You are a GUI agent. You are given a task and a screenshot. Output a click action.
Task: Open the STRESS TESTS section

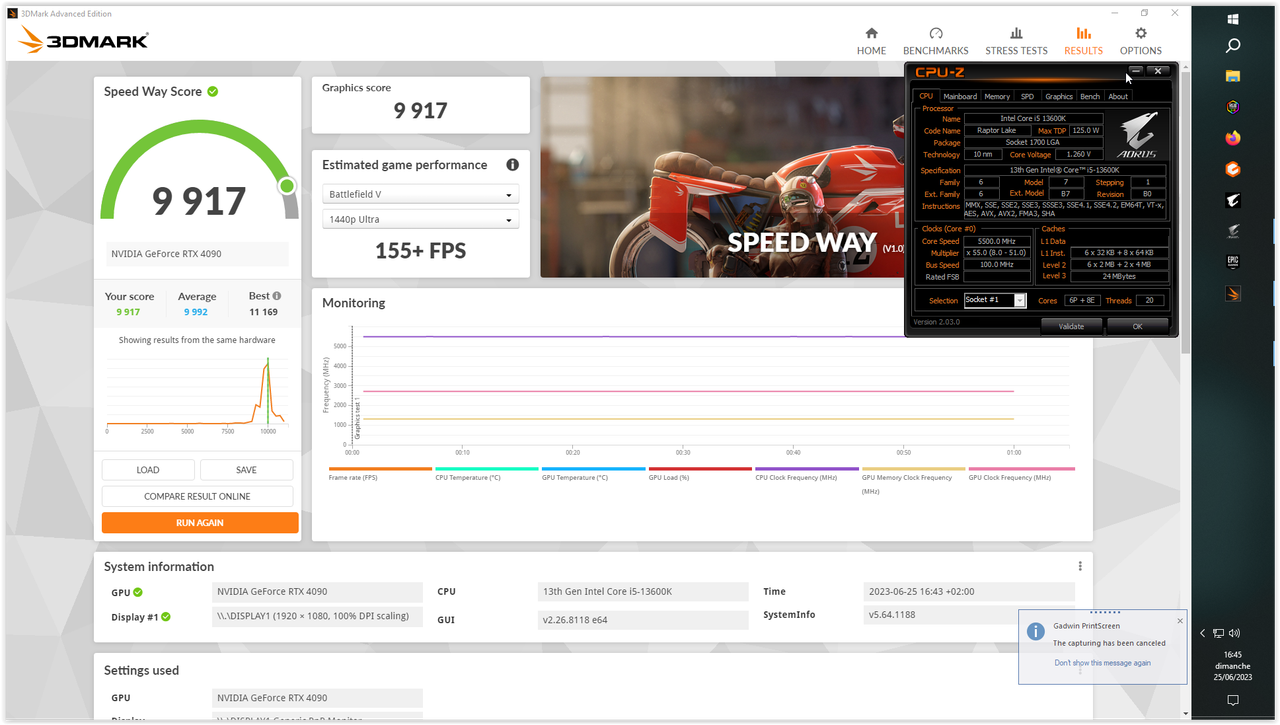(1016, 41)
